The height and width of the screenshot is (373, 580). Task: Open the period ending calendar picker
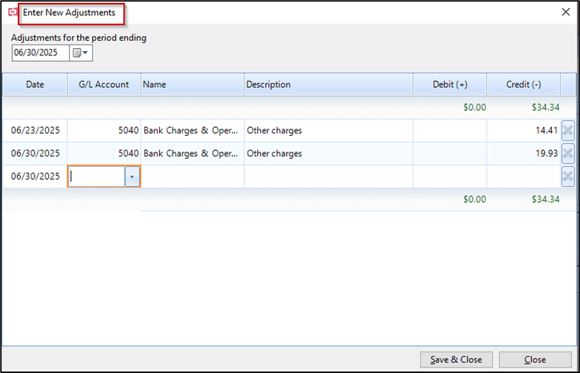81,53
